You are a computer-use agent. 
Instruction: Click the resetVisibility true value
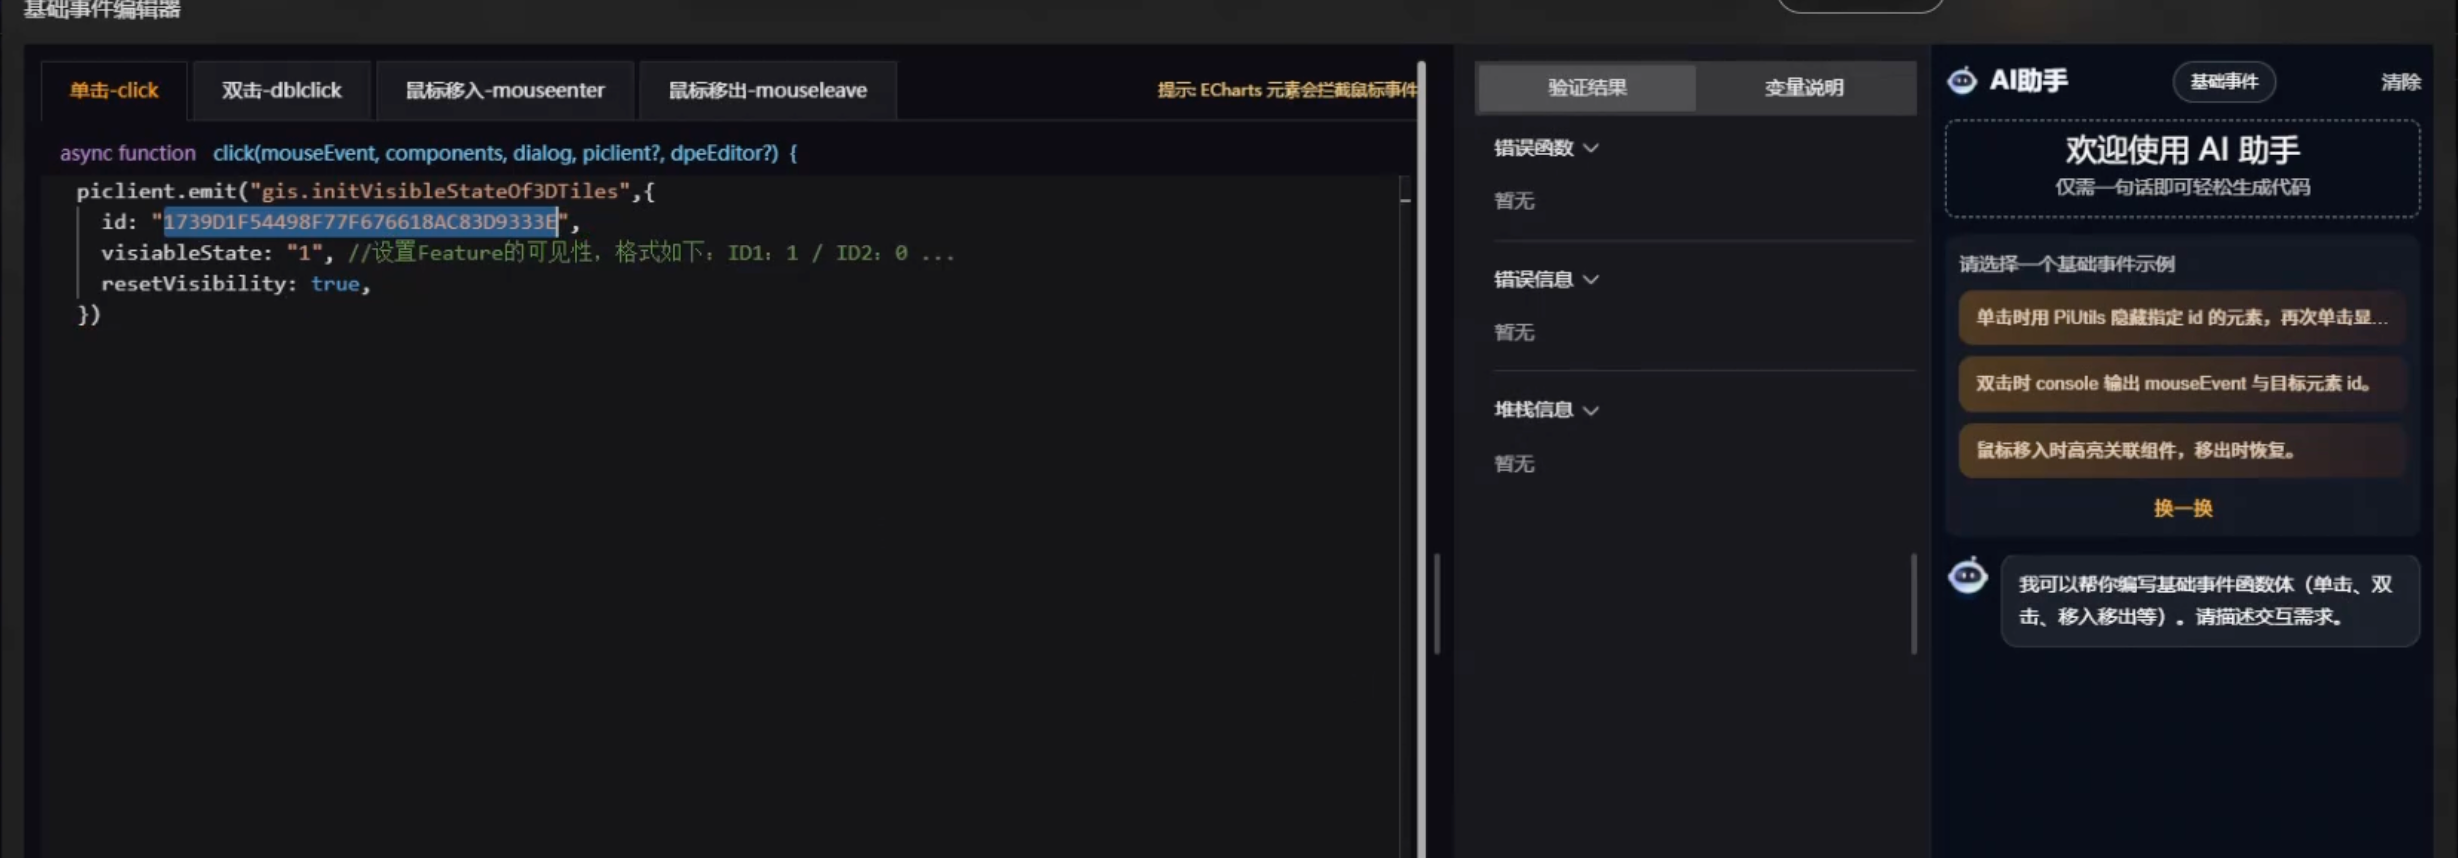pos(335,284)
